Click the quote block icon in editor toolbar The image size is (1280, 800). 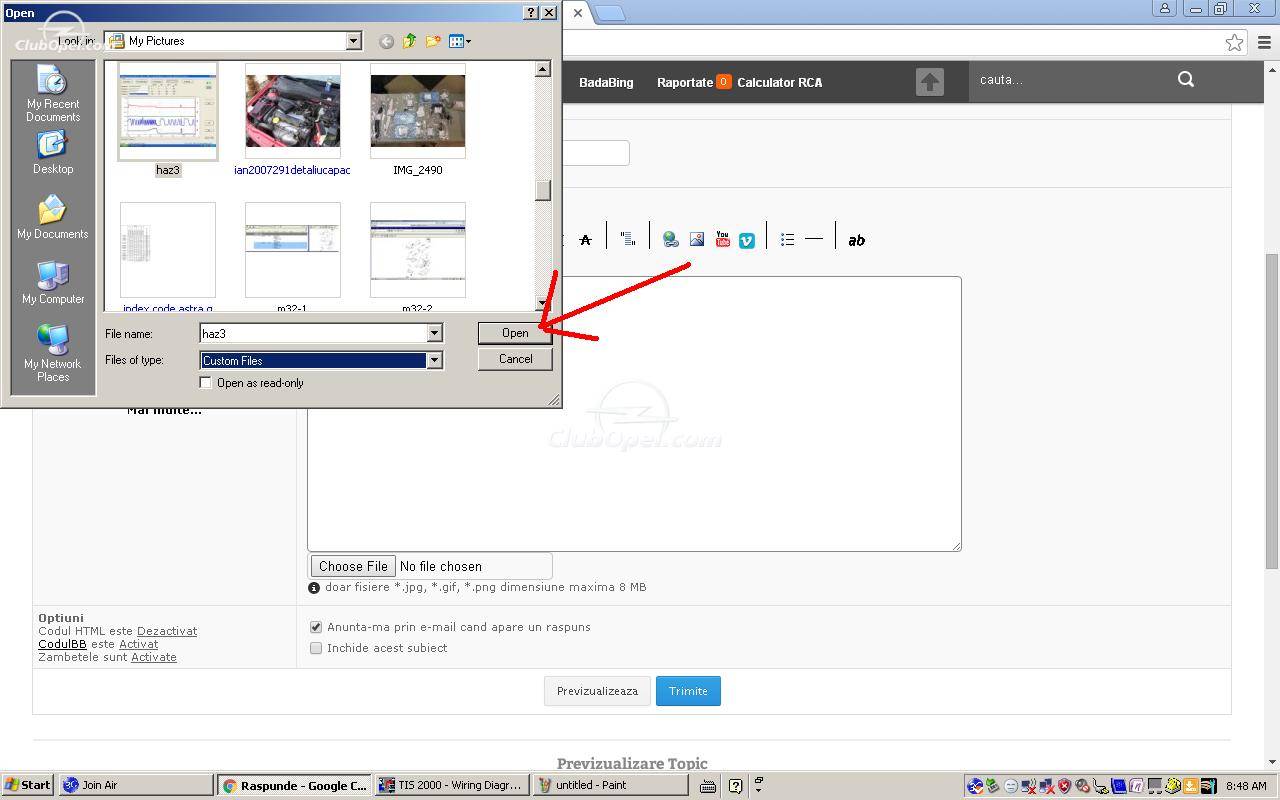coord(628,240)
